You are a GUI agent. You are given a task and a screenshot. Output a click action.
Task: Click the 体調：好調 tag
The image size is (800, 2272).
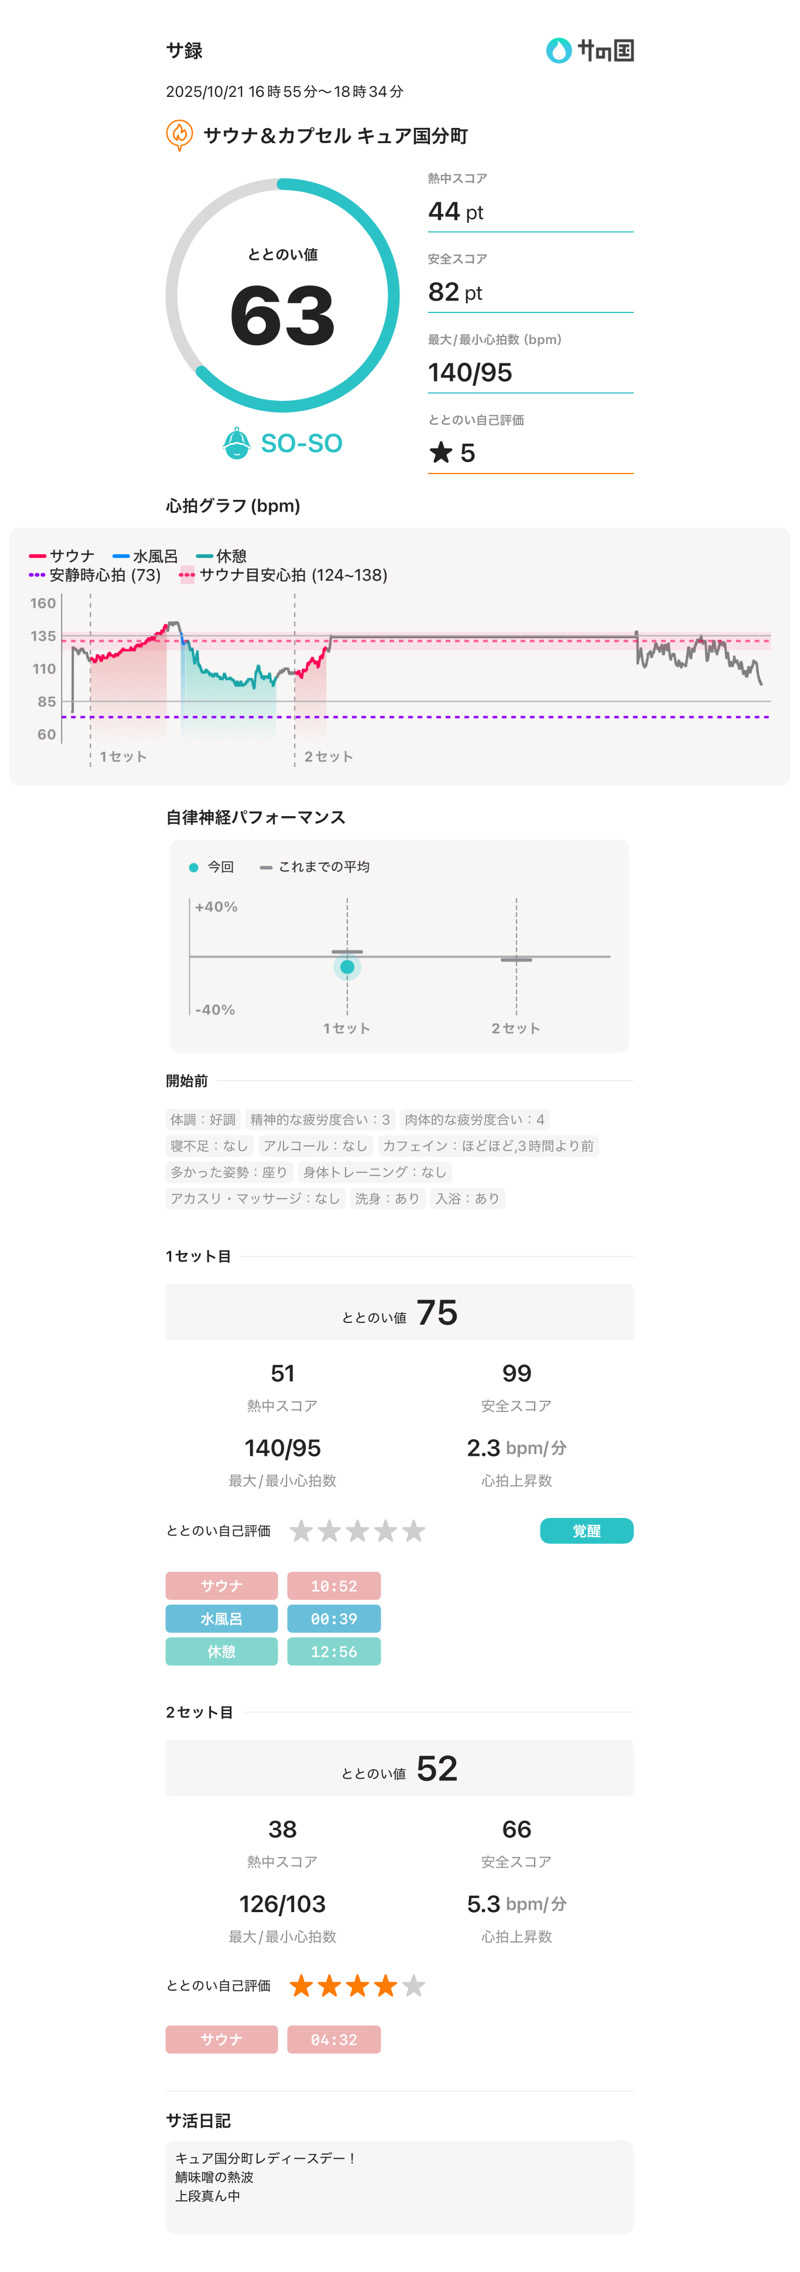pyautogui.click(x=203, y=1119)
